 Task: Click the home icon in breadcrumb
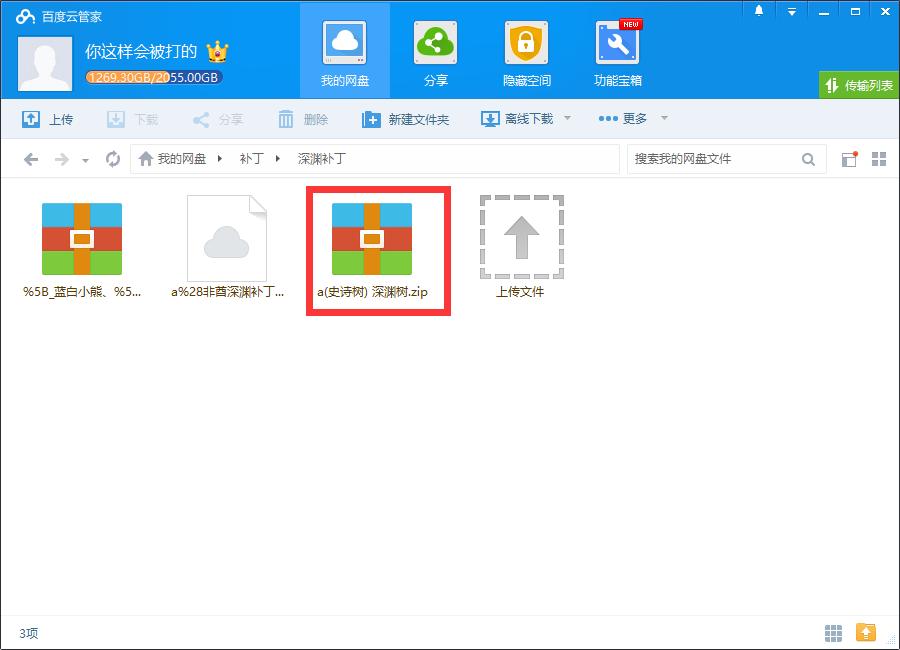pos(146,158)
